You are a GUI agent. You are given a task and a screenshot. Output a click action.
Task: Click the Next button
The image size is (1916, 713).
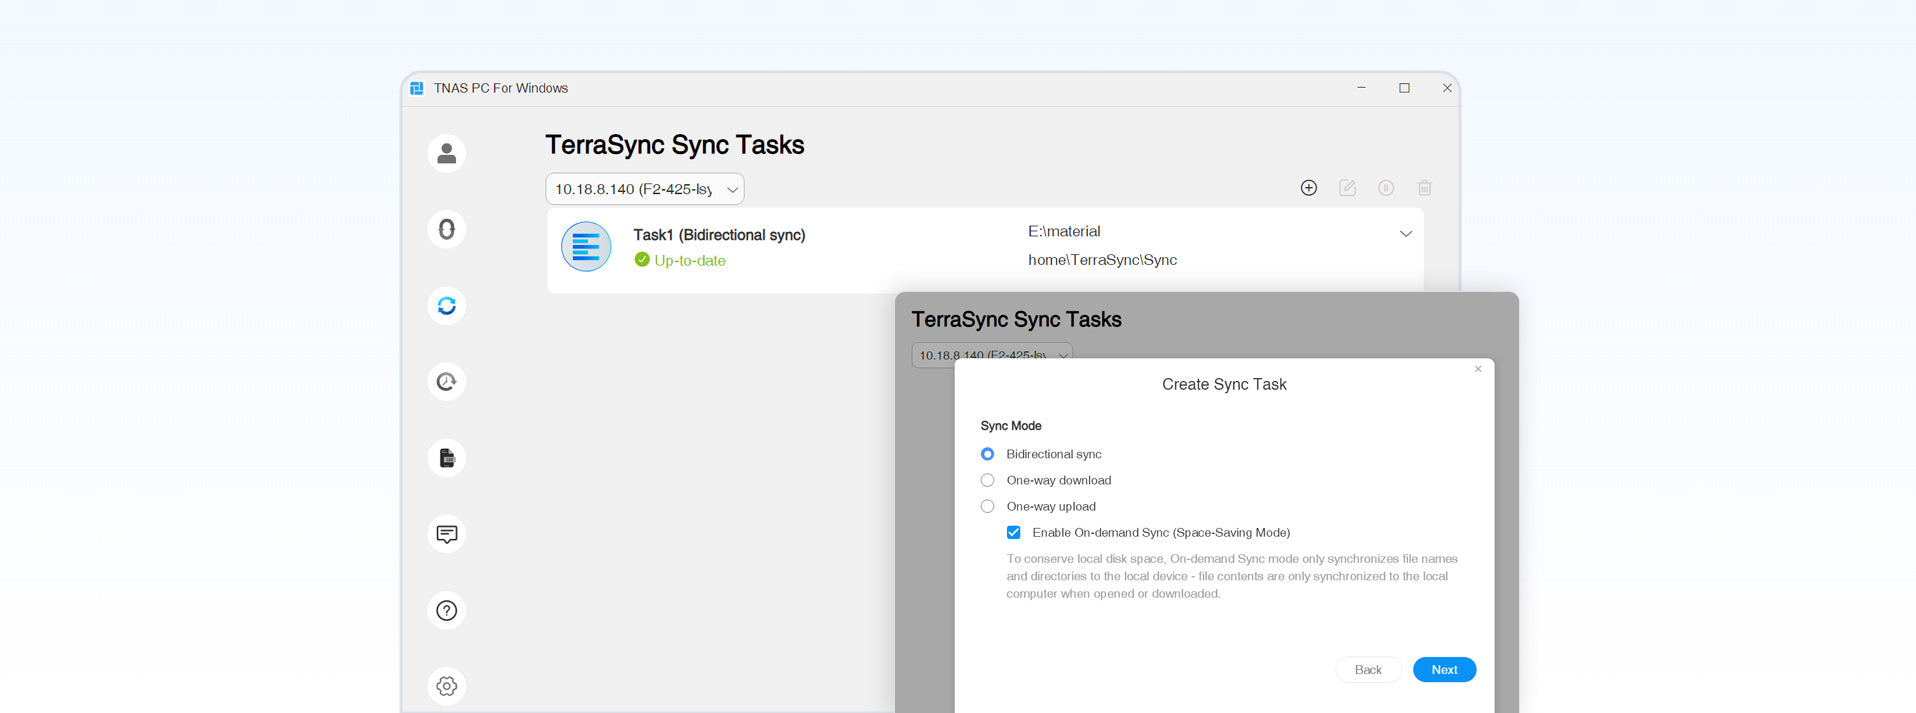1443,670
